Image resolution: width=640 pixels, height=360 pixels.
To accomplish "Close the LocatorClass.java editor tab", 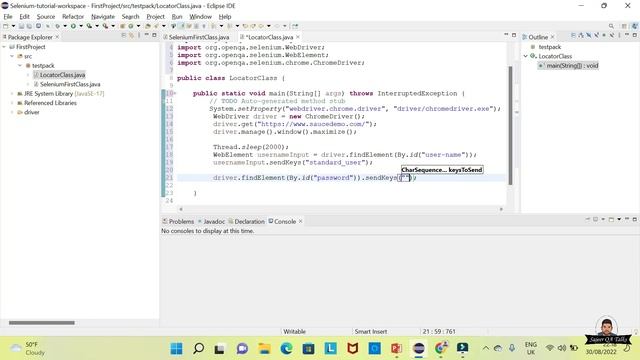I will tap(298, 37).
